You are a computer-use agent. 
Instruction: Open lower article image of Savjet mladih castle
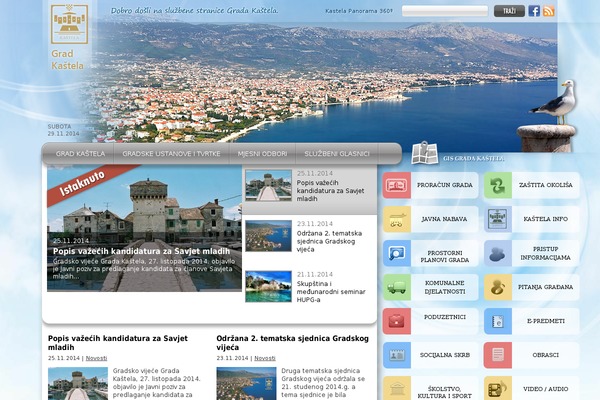(x=78, y=384)
